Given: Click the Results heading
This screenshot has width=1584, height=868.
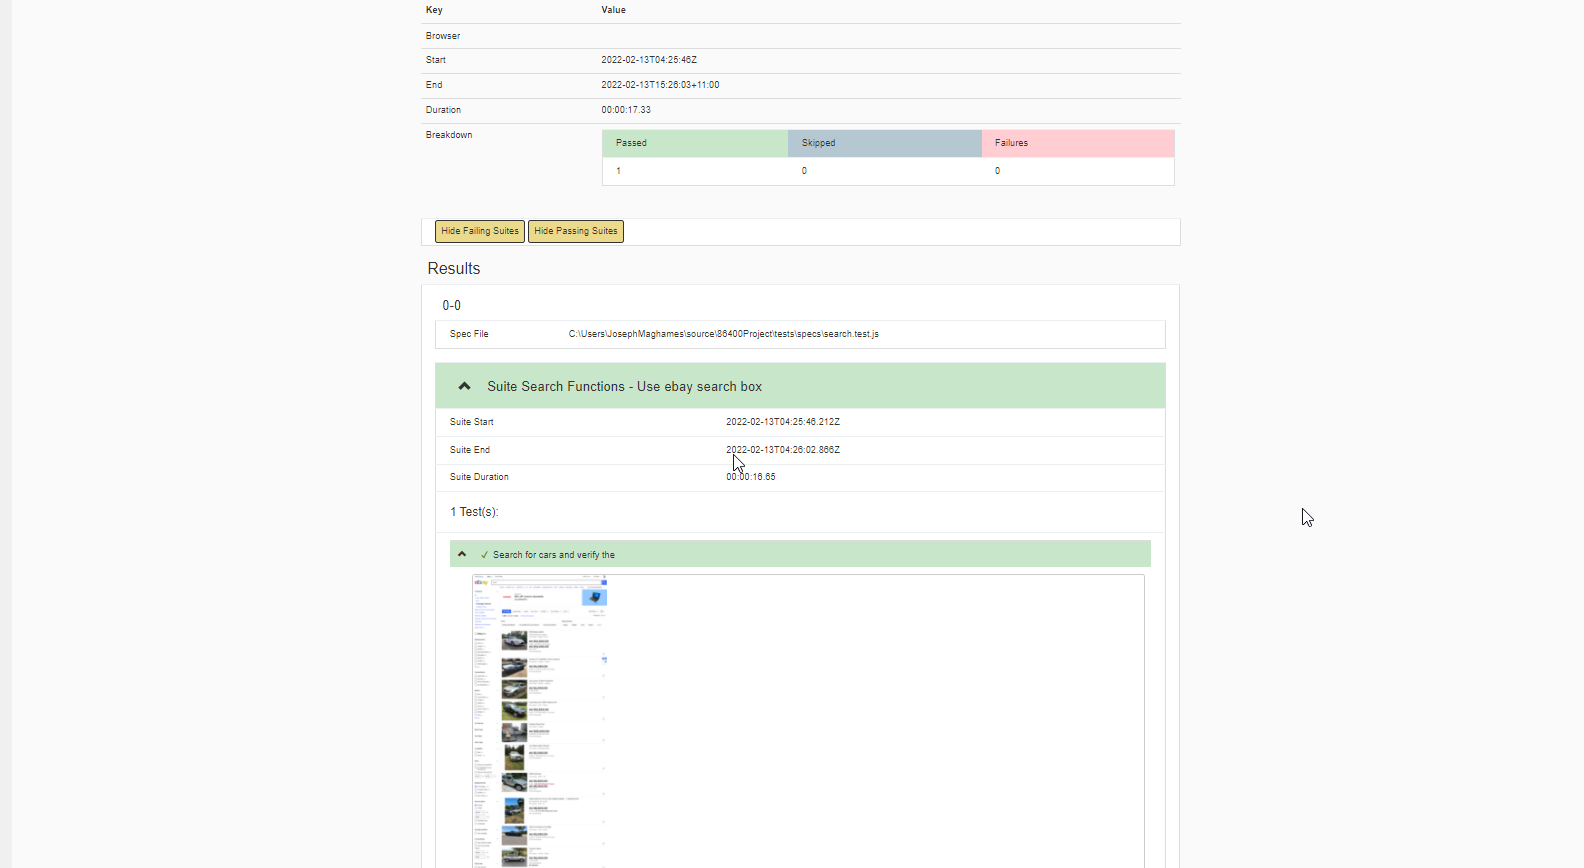Looking at the screenshot, I should coord(454,268).
